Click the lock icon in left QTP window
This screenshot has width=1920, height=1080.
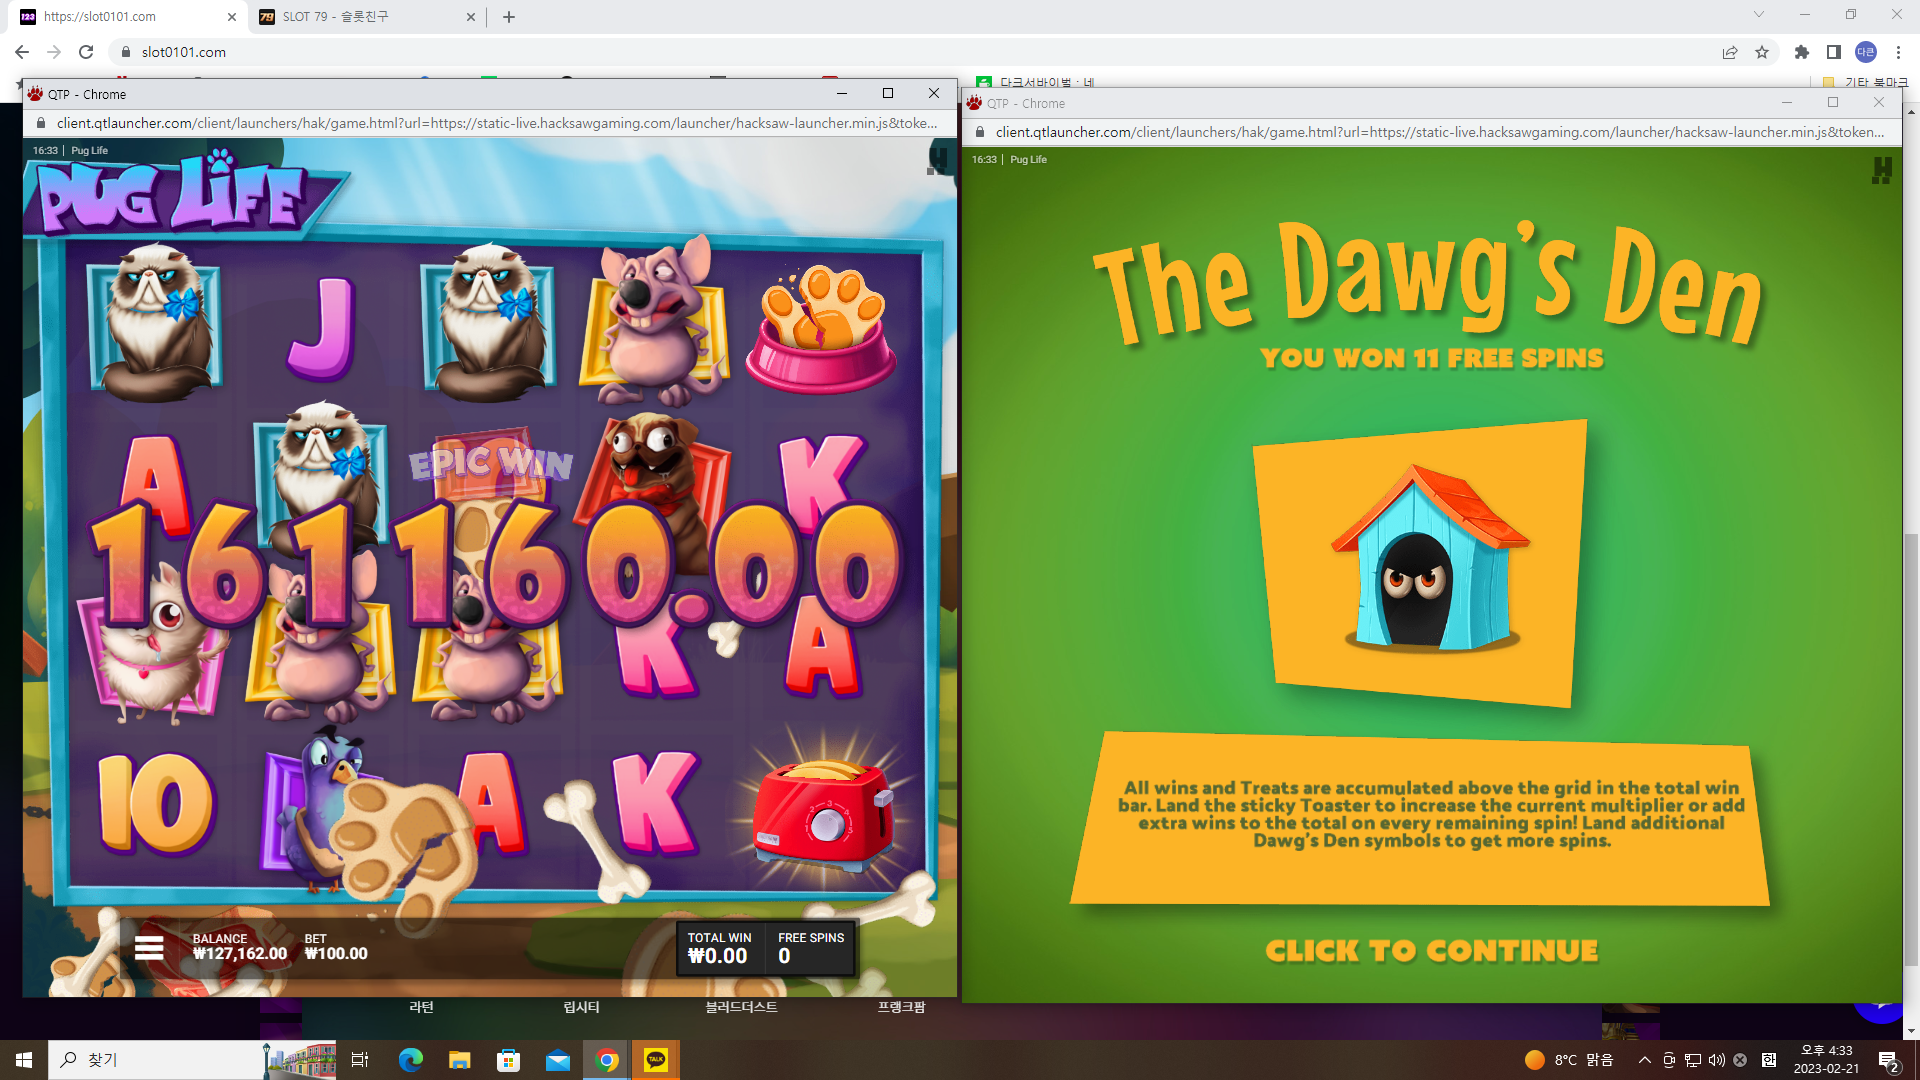pyautogui.click(x=41, y=123)
